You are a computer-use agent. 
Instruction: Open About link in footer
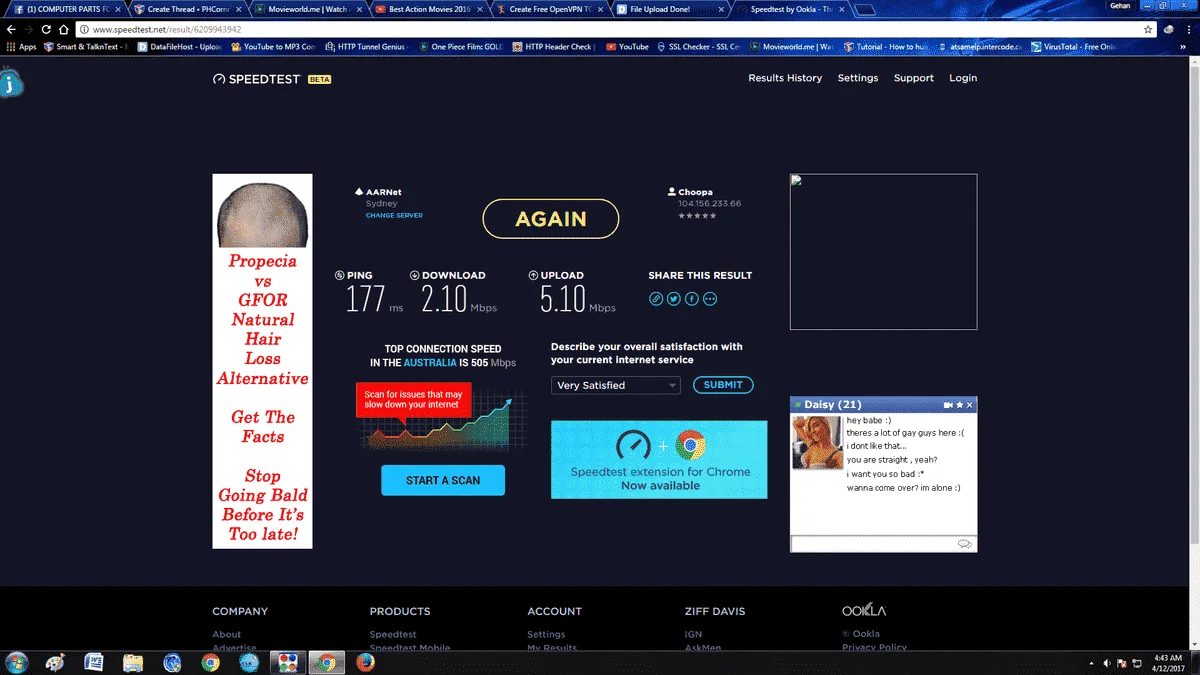click(x=226, y=634)
